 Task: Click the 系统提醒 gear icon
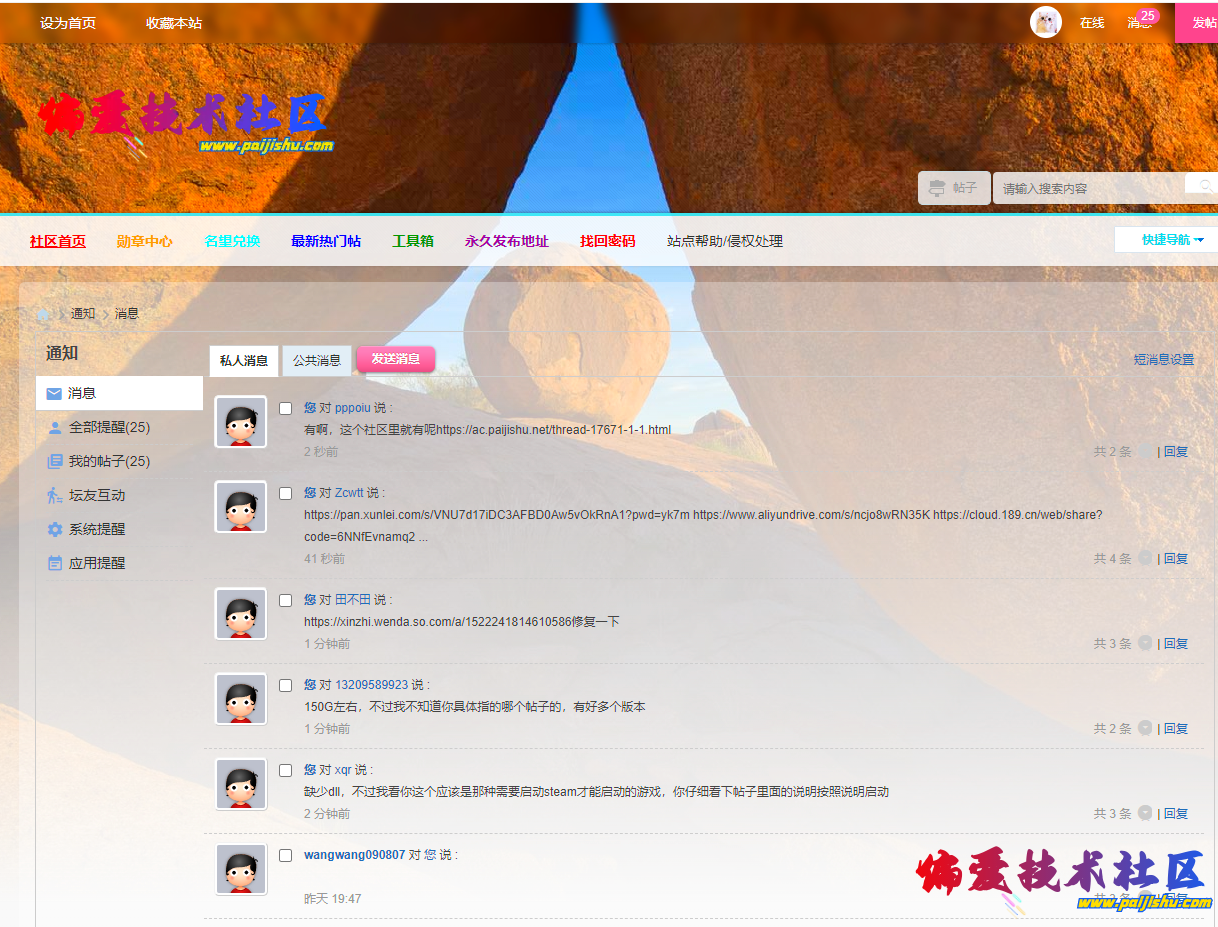tap(54, 529)
